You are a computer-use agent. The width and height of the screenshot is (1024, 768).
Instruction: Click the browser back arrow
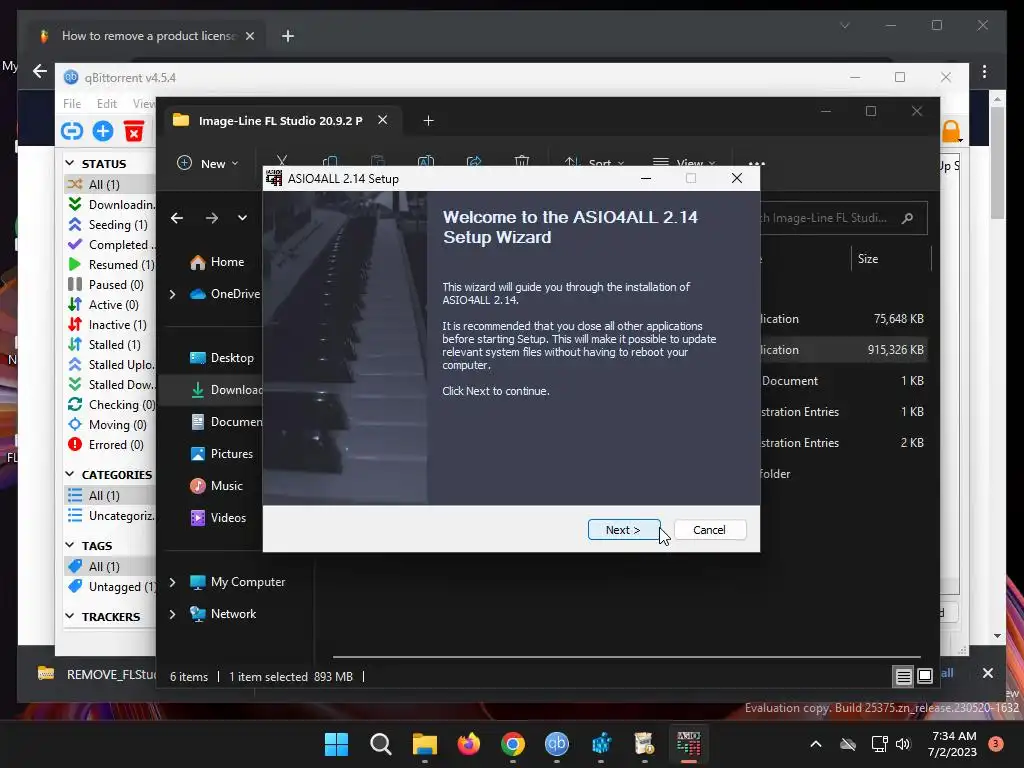[40, 71]
